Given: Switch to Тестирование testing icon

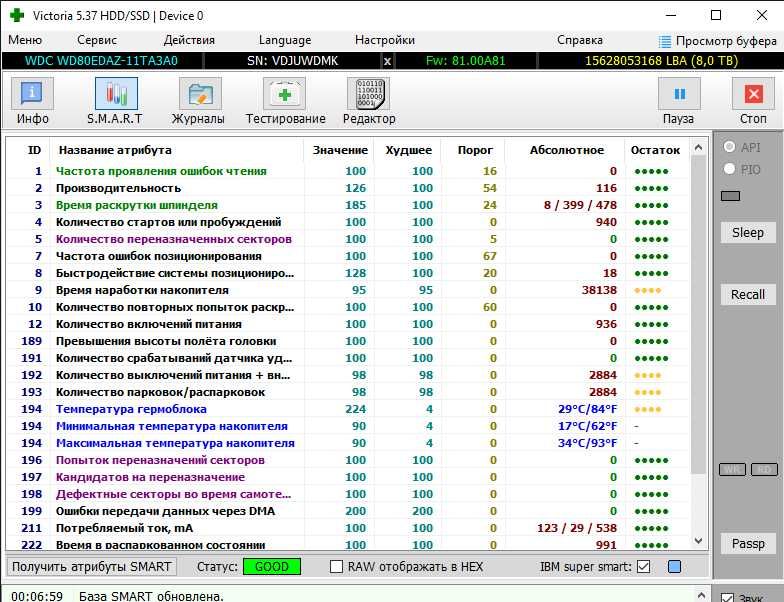Looking at the screenshot, I should 284,93.
